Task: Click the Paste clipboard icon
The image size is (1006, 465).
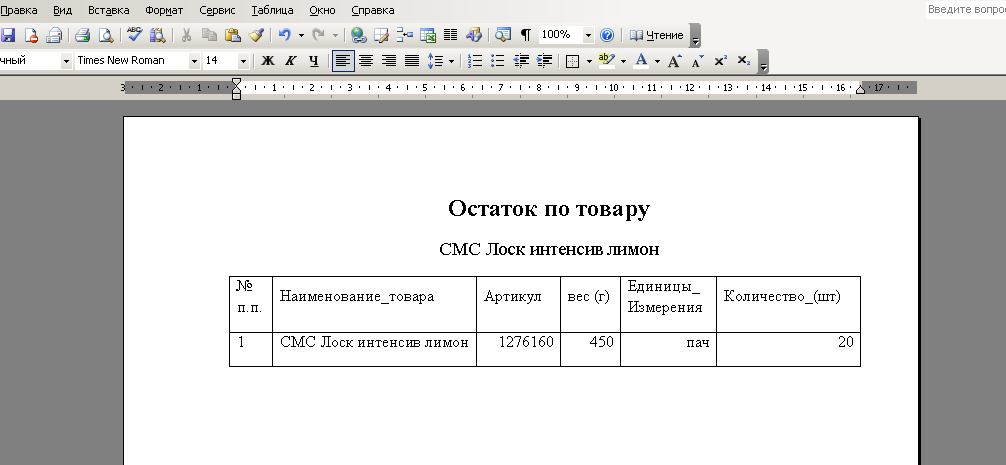Action: pyautogui.click(x=232, y=35)
